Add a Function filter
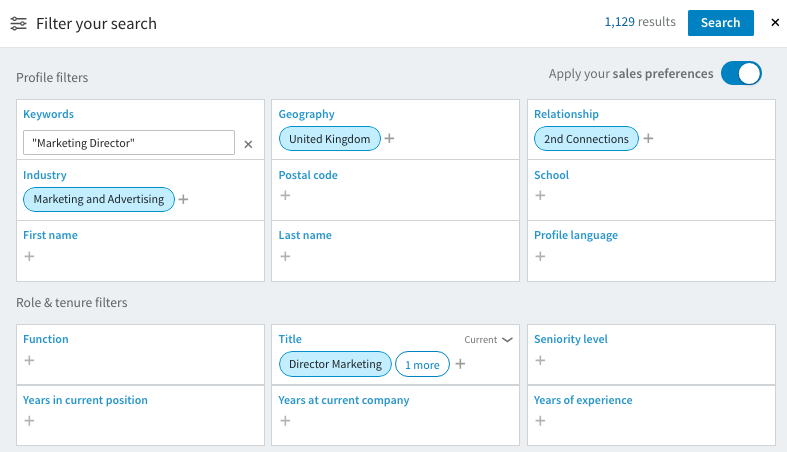The width and height of the screenshot is (787, 452). click(x=29, y=360)
